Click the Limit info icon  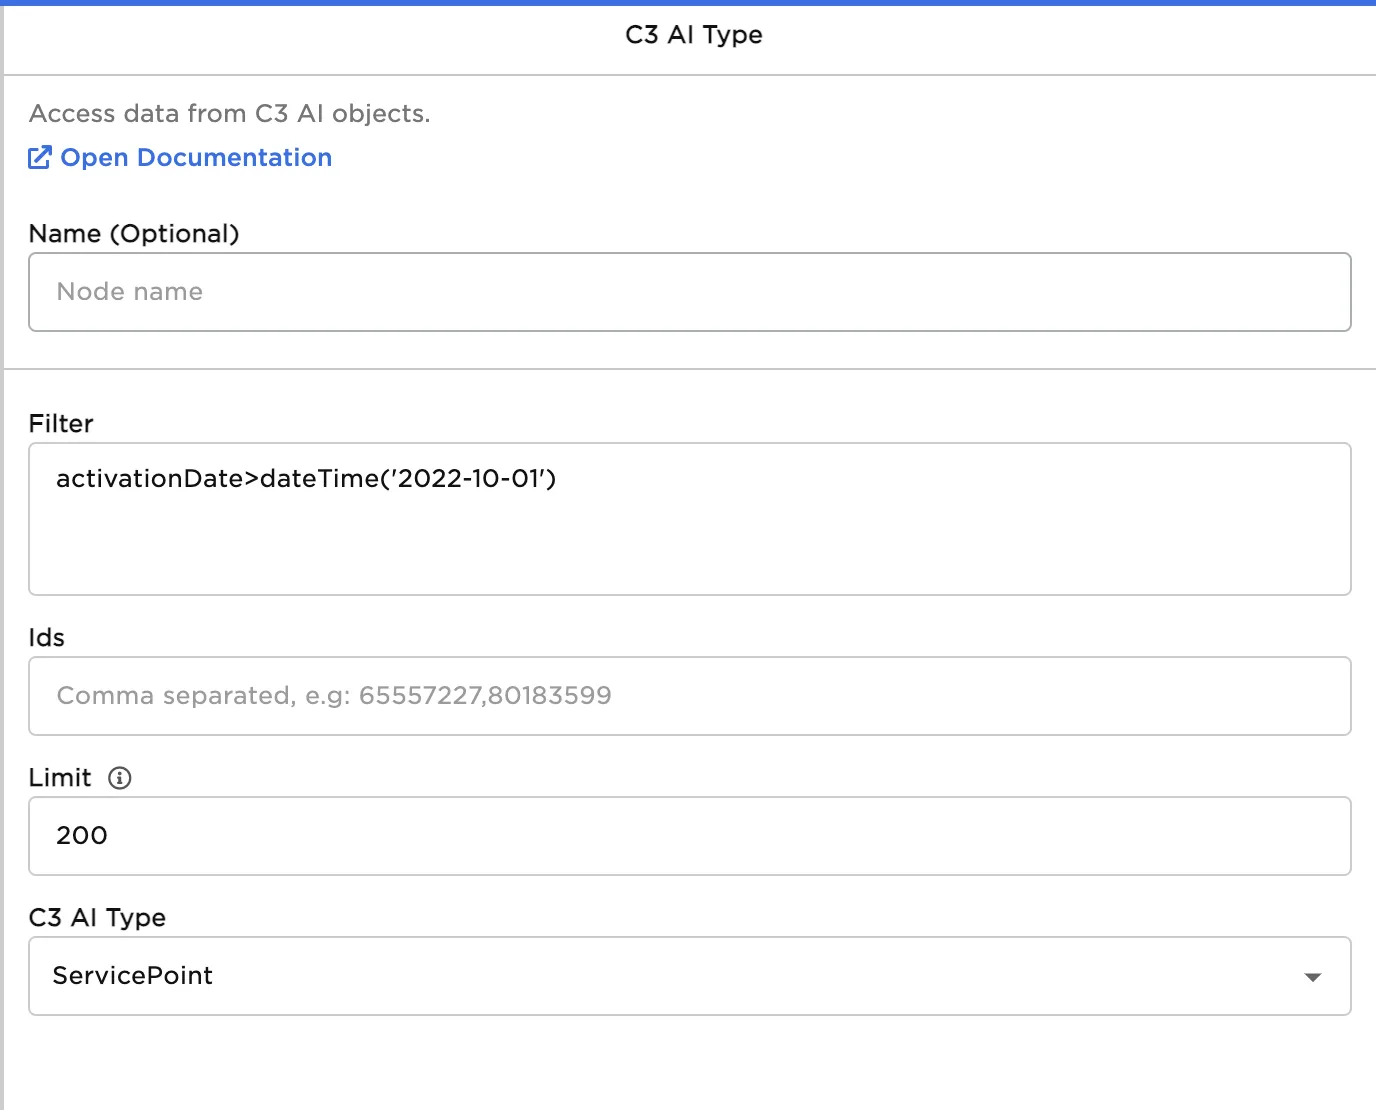120,778
